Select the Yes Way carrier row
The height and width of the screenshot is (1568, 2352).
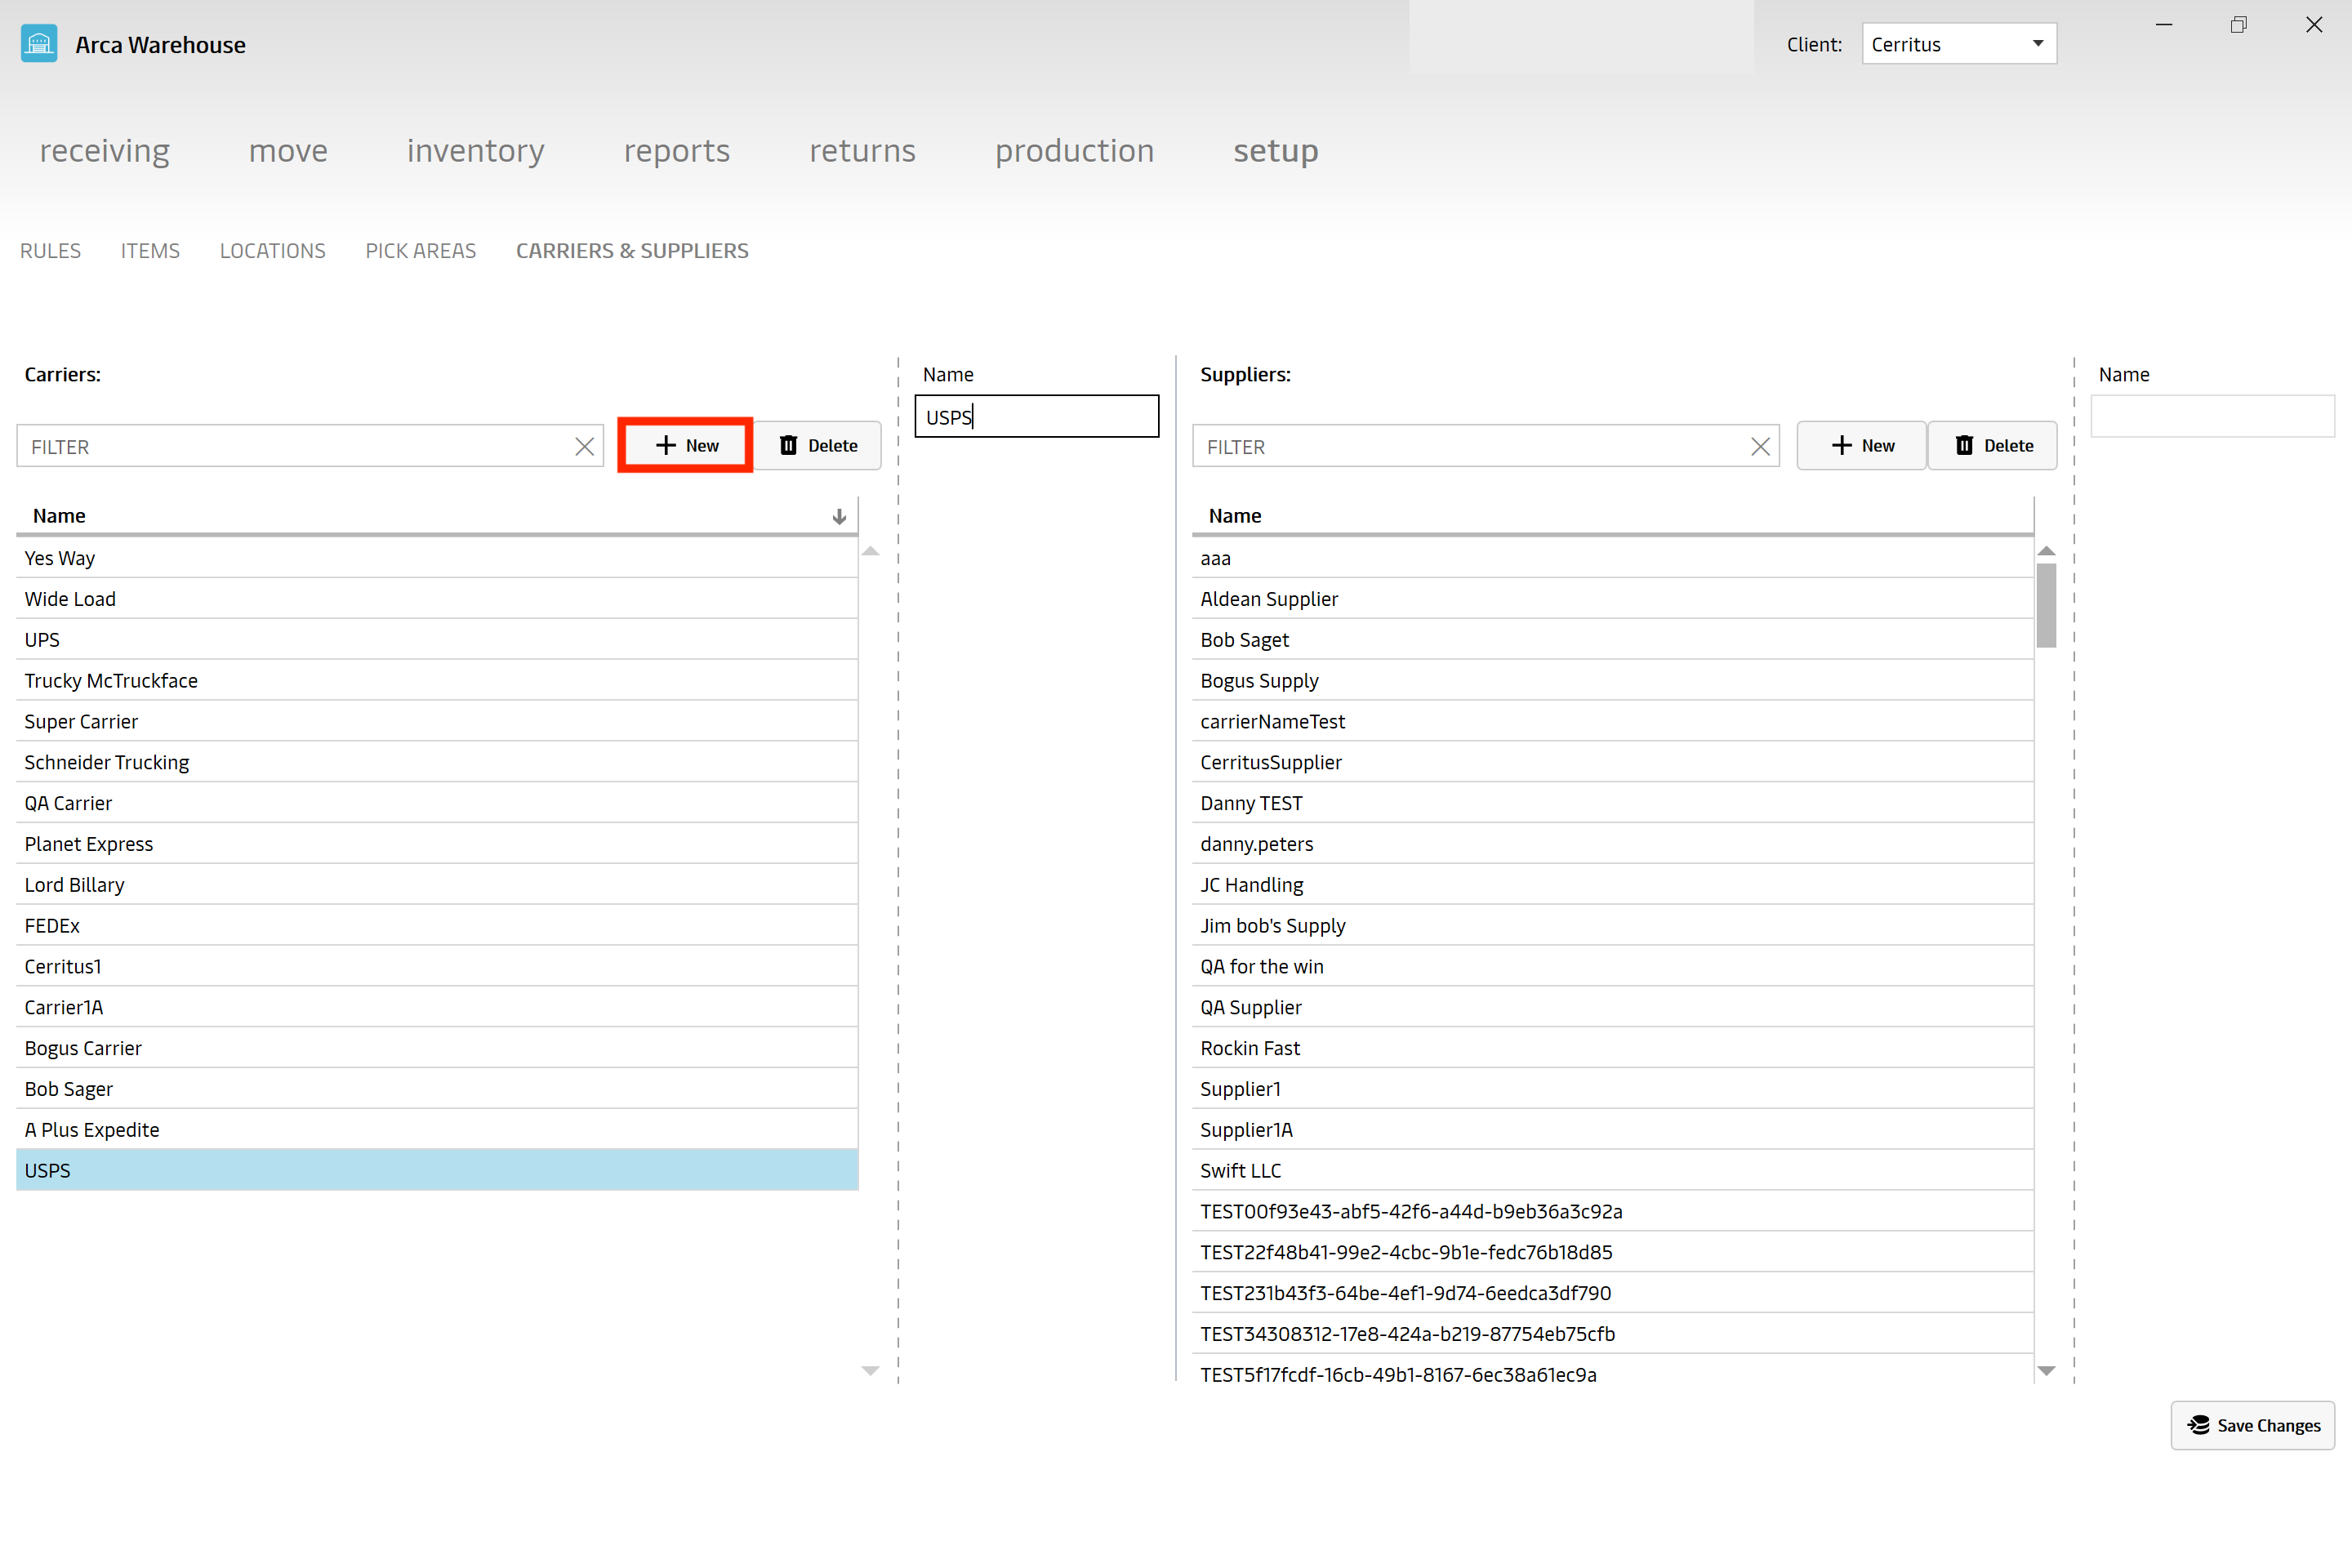(x=437, y=558)
